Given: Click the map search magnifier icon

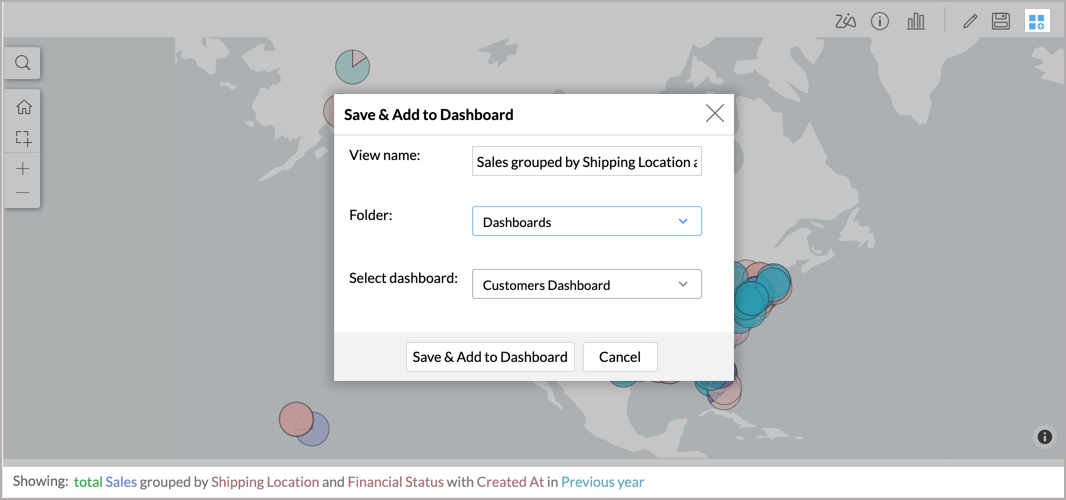Looking at the screenshot, I should pyautogui.click(x=22, y=63).
